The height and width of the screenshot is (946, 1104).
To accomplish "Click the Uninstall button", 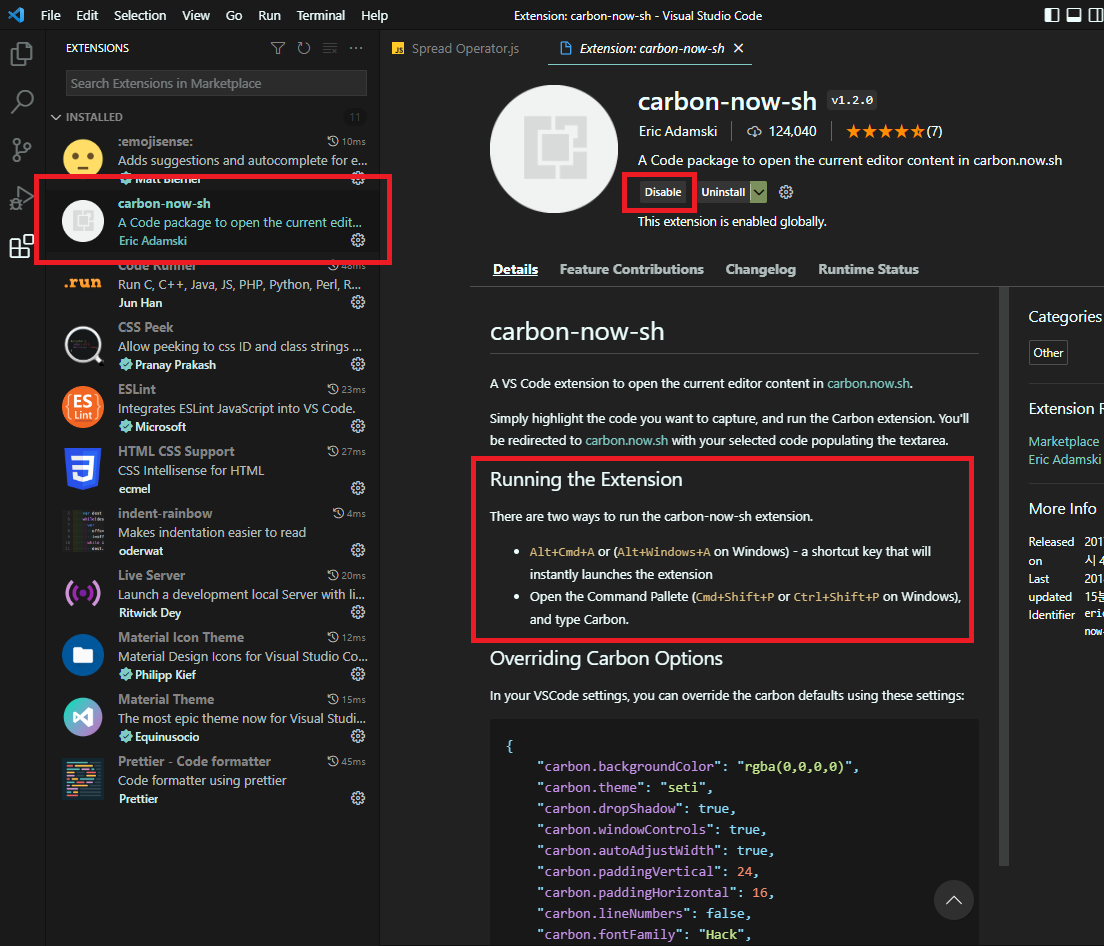I will tap(722, 191).
